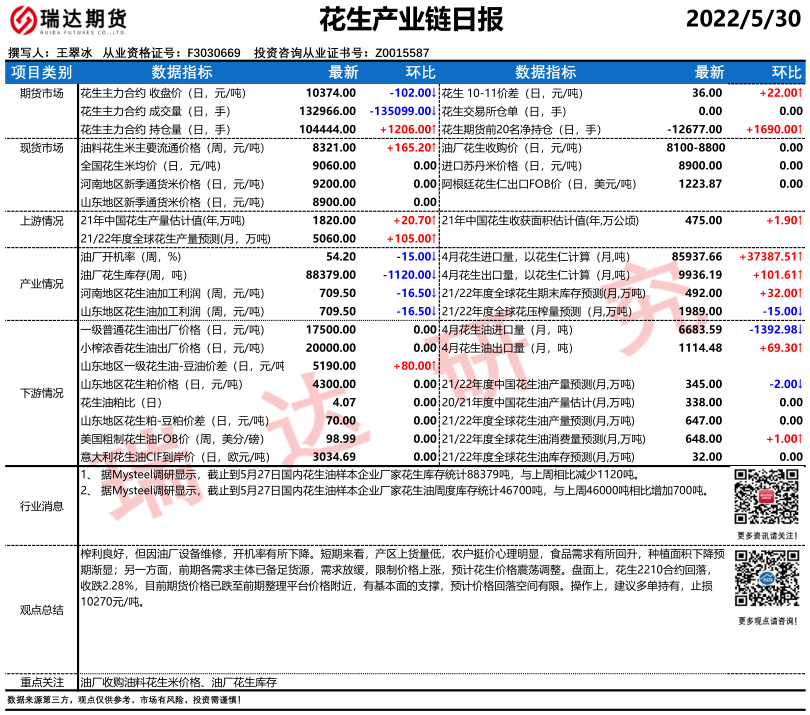Click the 重点关注 row label
The width and height of the screenshot is (810, 715).
[x=41, y=682]
